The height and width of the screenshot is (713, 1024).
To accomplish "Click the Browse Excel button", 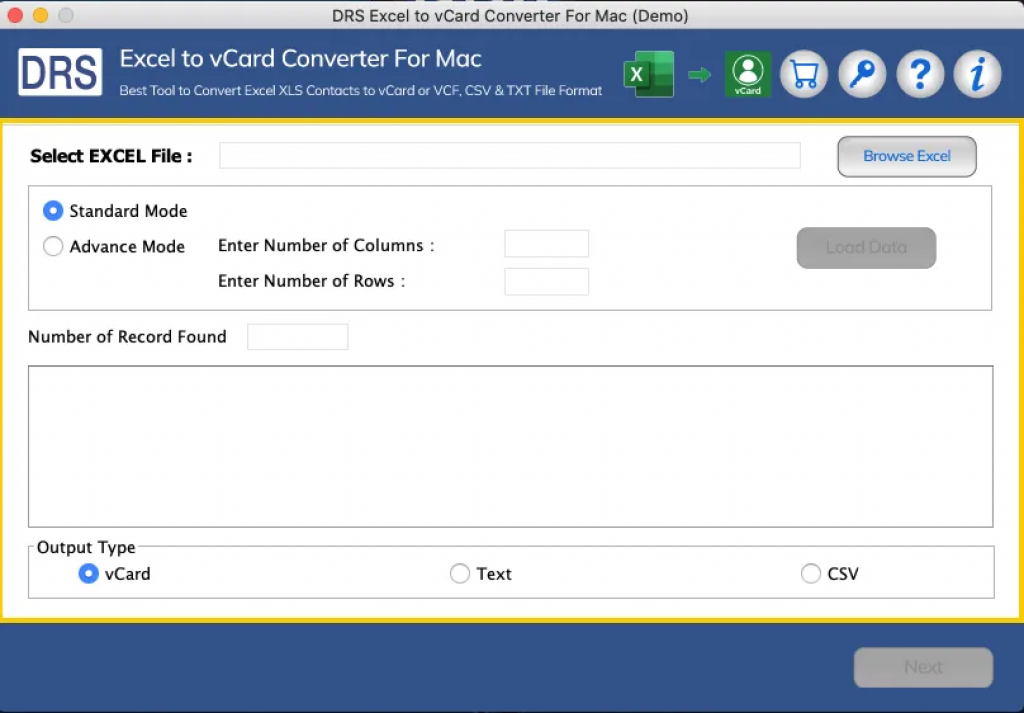I will (906, 156).
